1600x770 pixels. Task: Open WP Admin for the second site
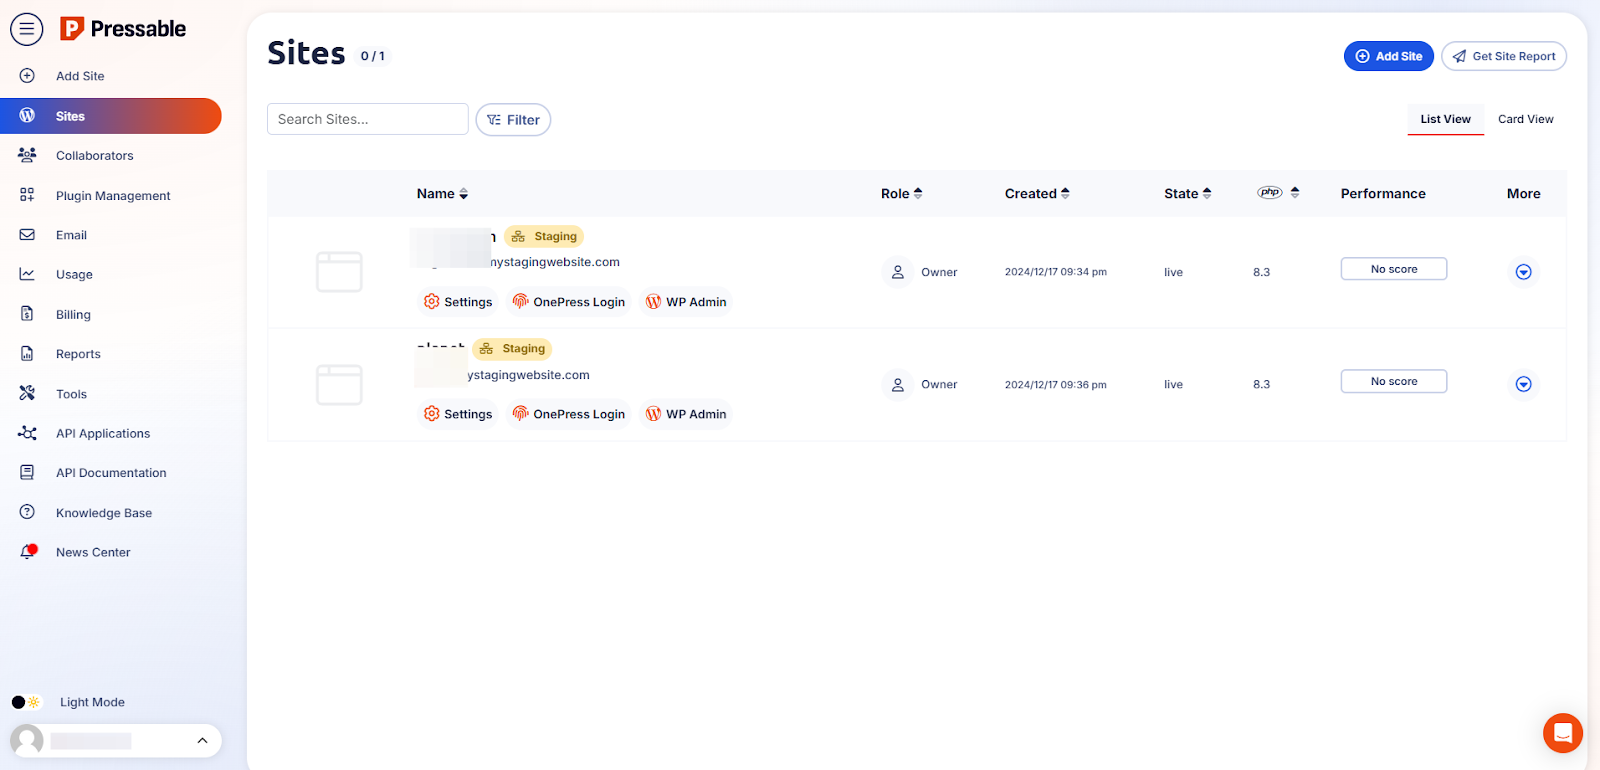(686, 414)
